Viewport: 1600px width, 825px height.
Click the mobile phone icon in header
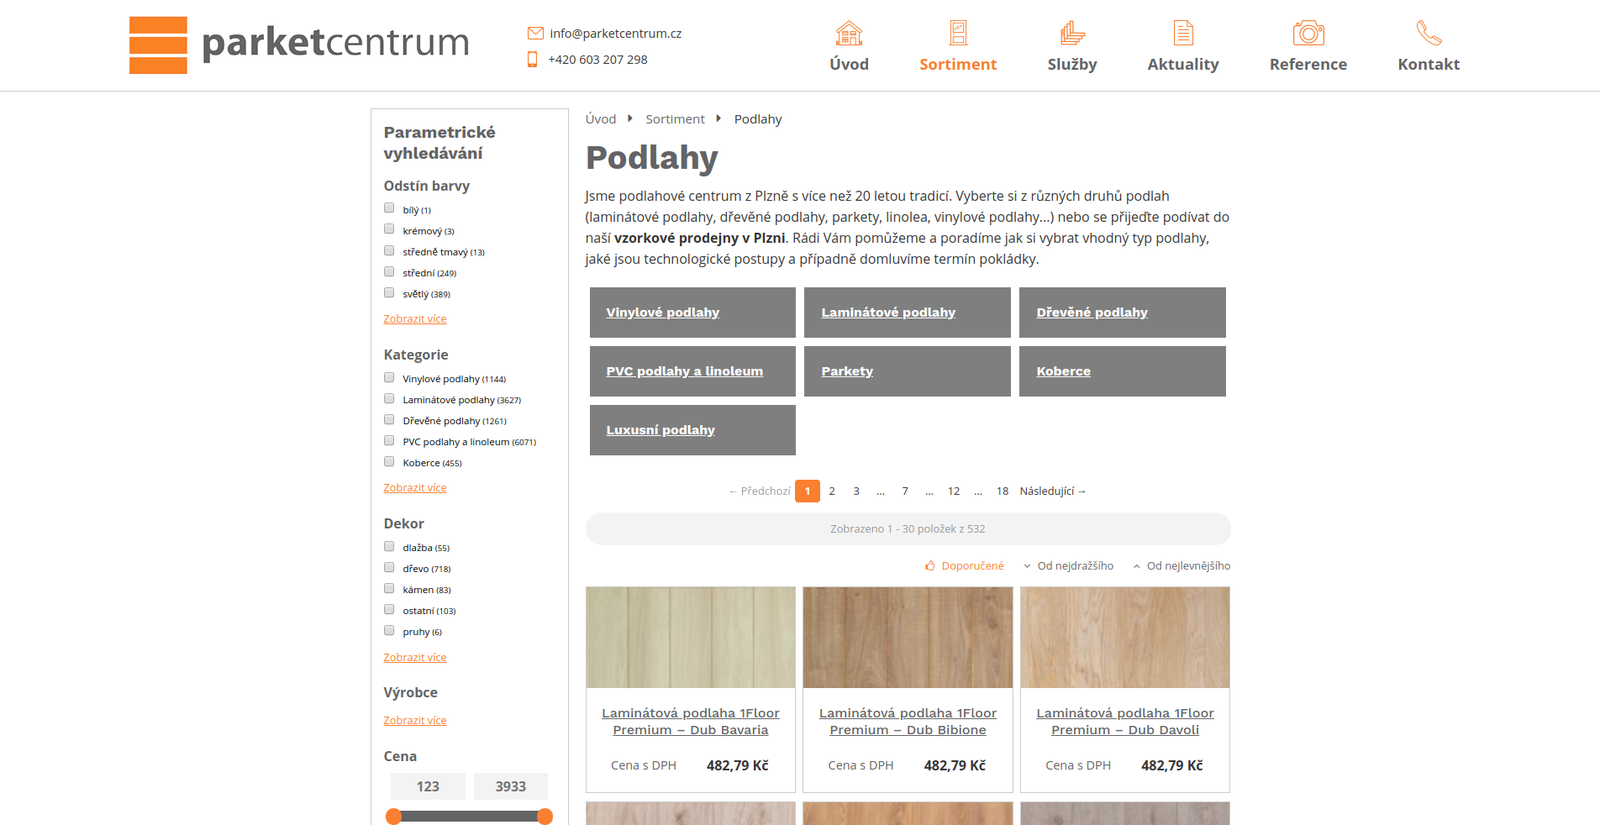pyautogui.click(x=532, y=59)
